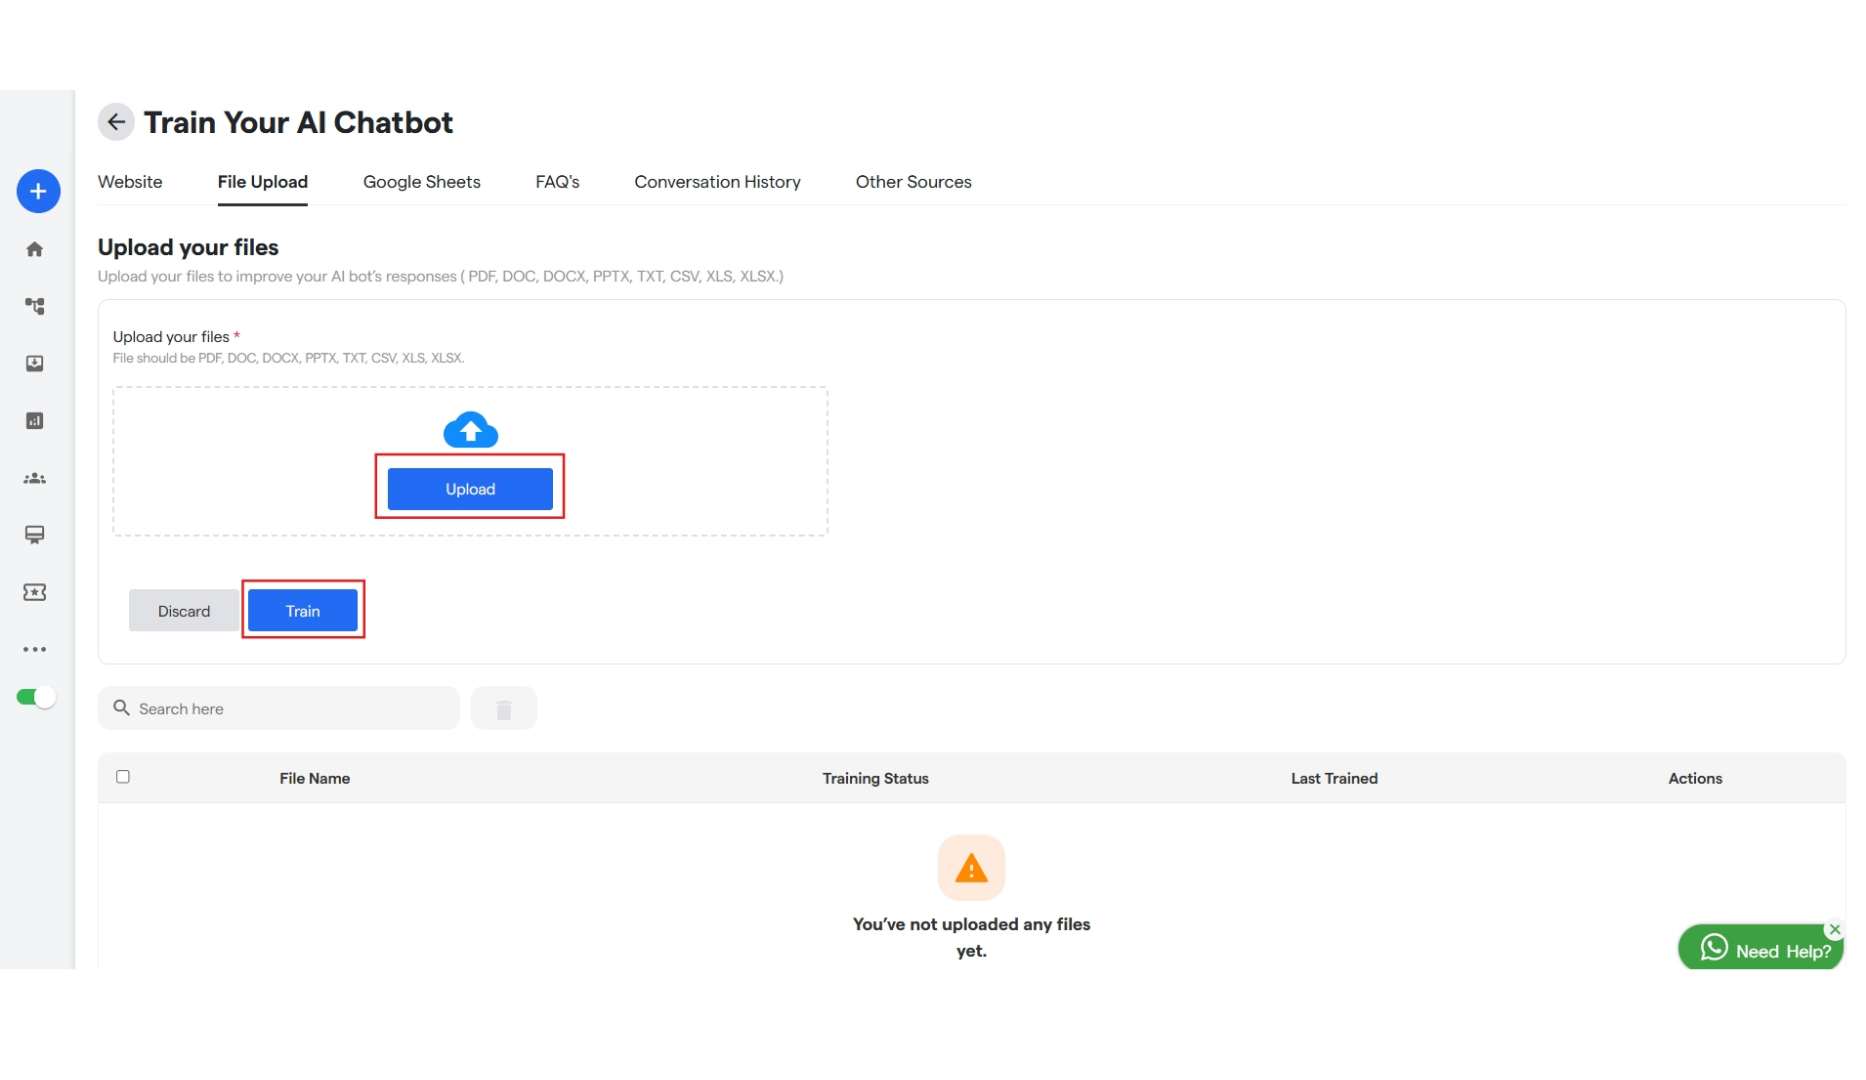This screenshot has width=1866, height=1080.
Task: Switch to the Google Sheets tab
Action: click(422, 182)
